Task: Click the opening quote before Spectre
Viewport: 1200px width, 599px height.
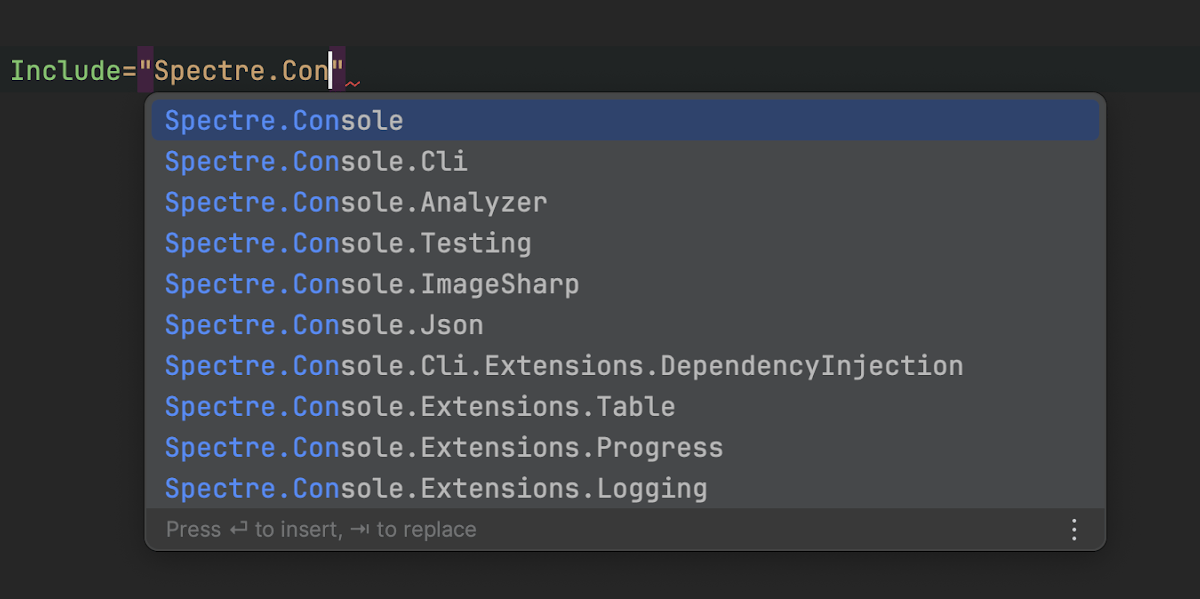Action: [x=146, y=71]
